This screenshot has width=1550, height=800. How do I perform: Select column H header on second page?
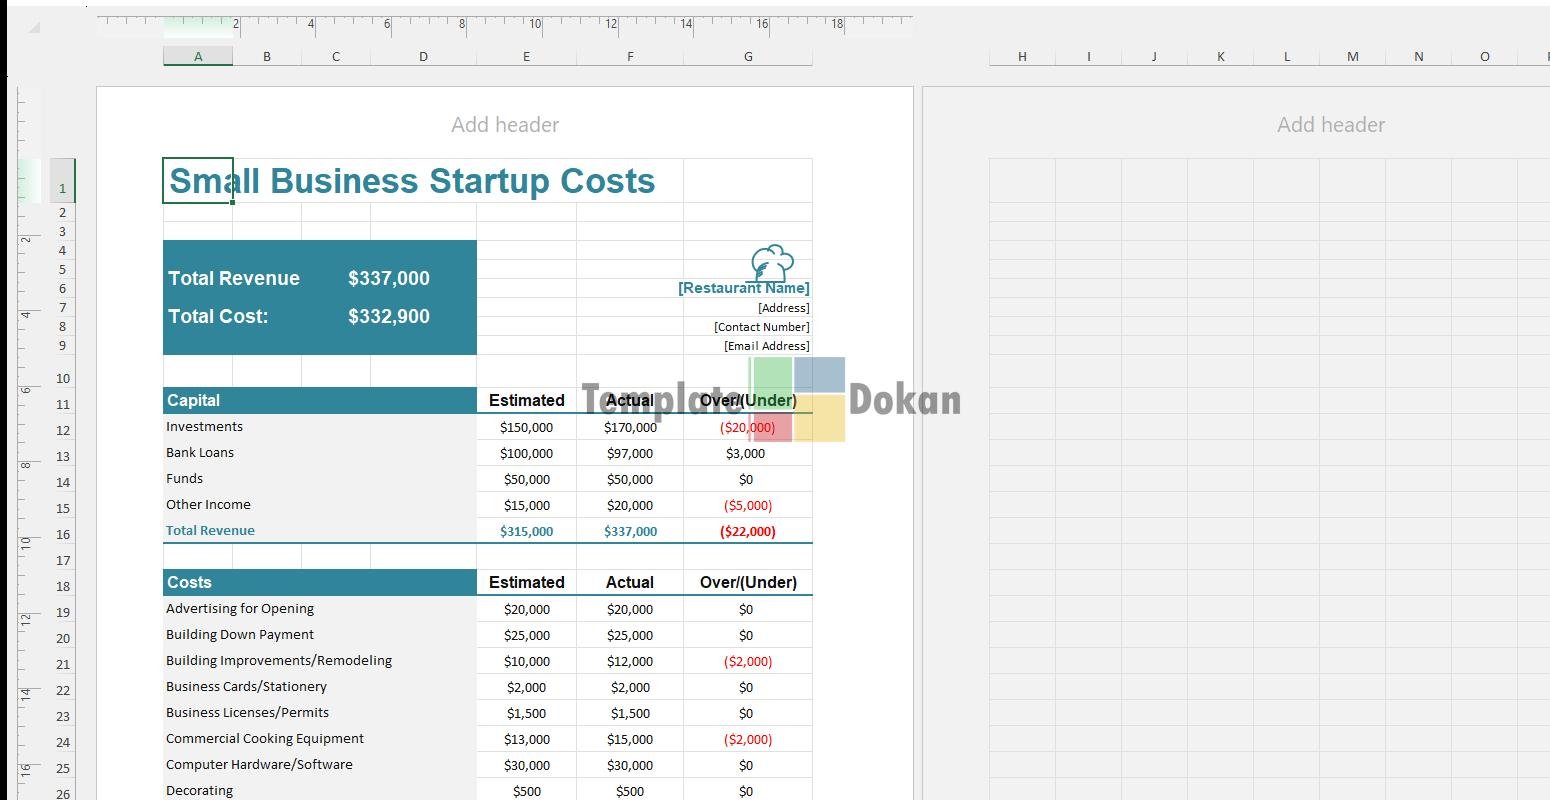pyautogui.click(x=1022, y=57)
